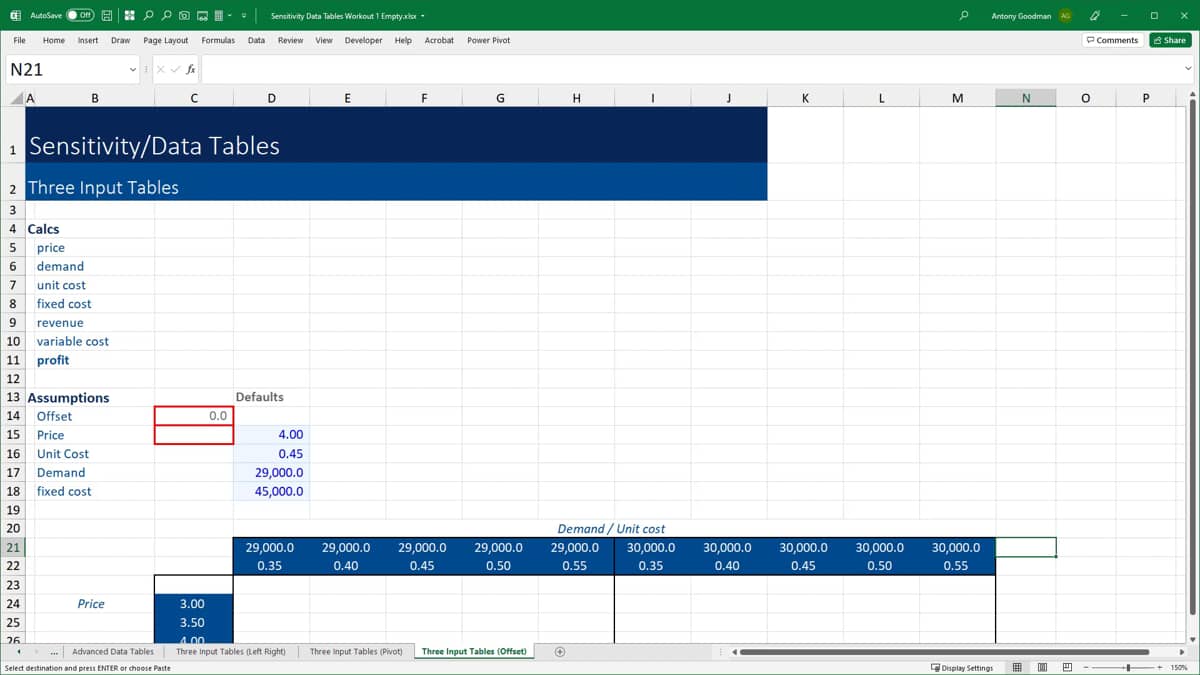The width and height of the screenshot is (1200, 675).
Task: Open the Draw ribbon tab
Action: point(120,40)
